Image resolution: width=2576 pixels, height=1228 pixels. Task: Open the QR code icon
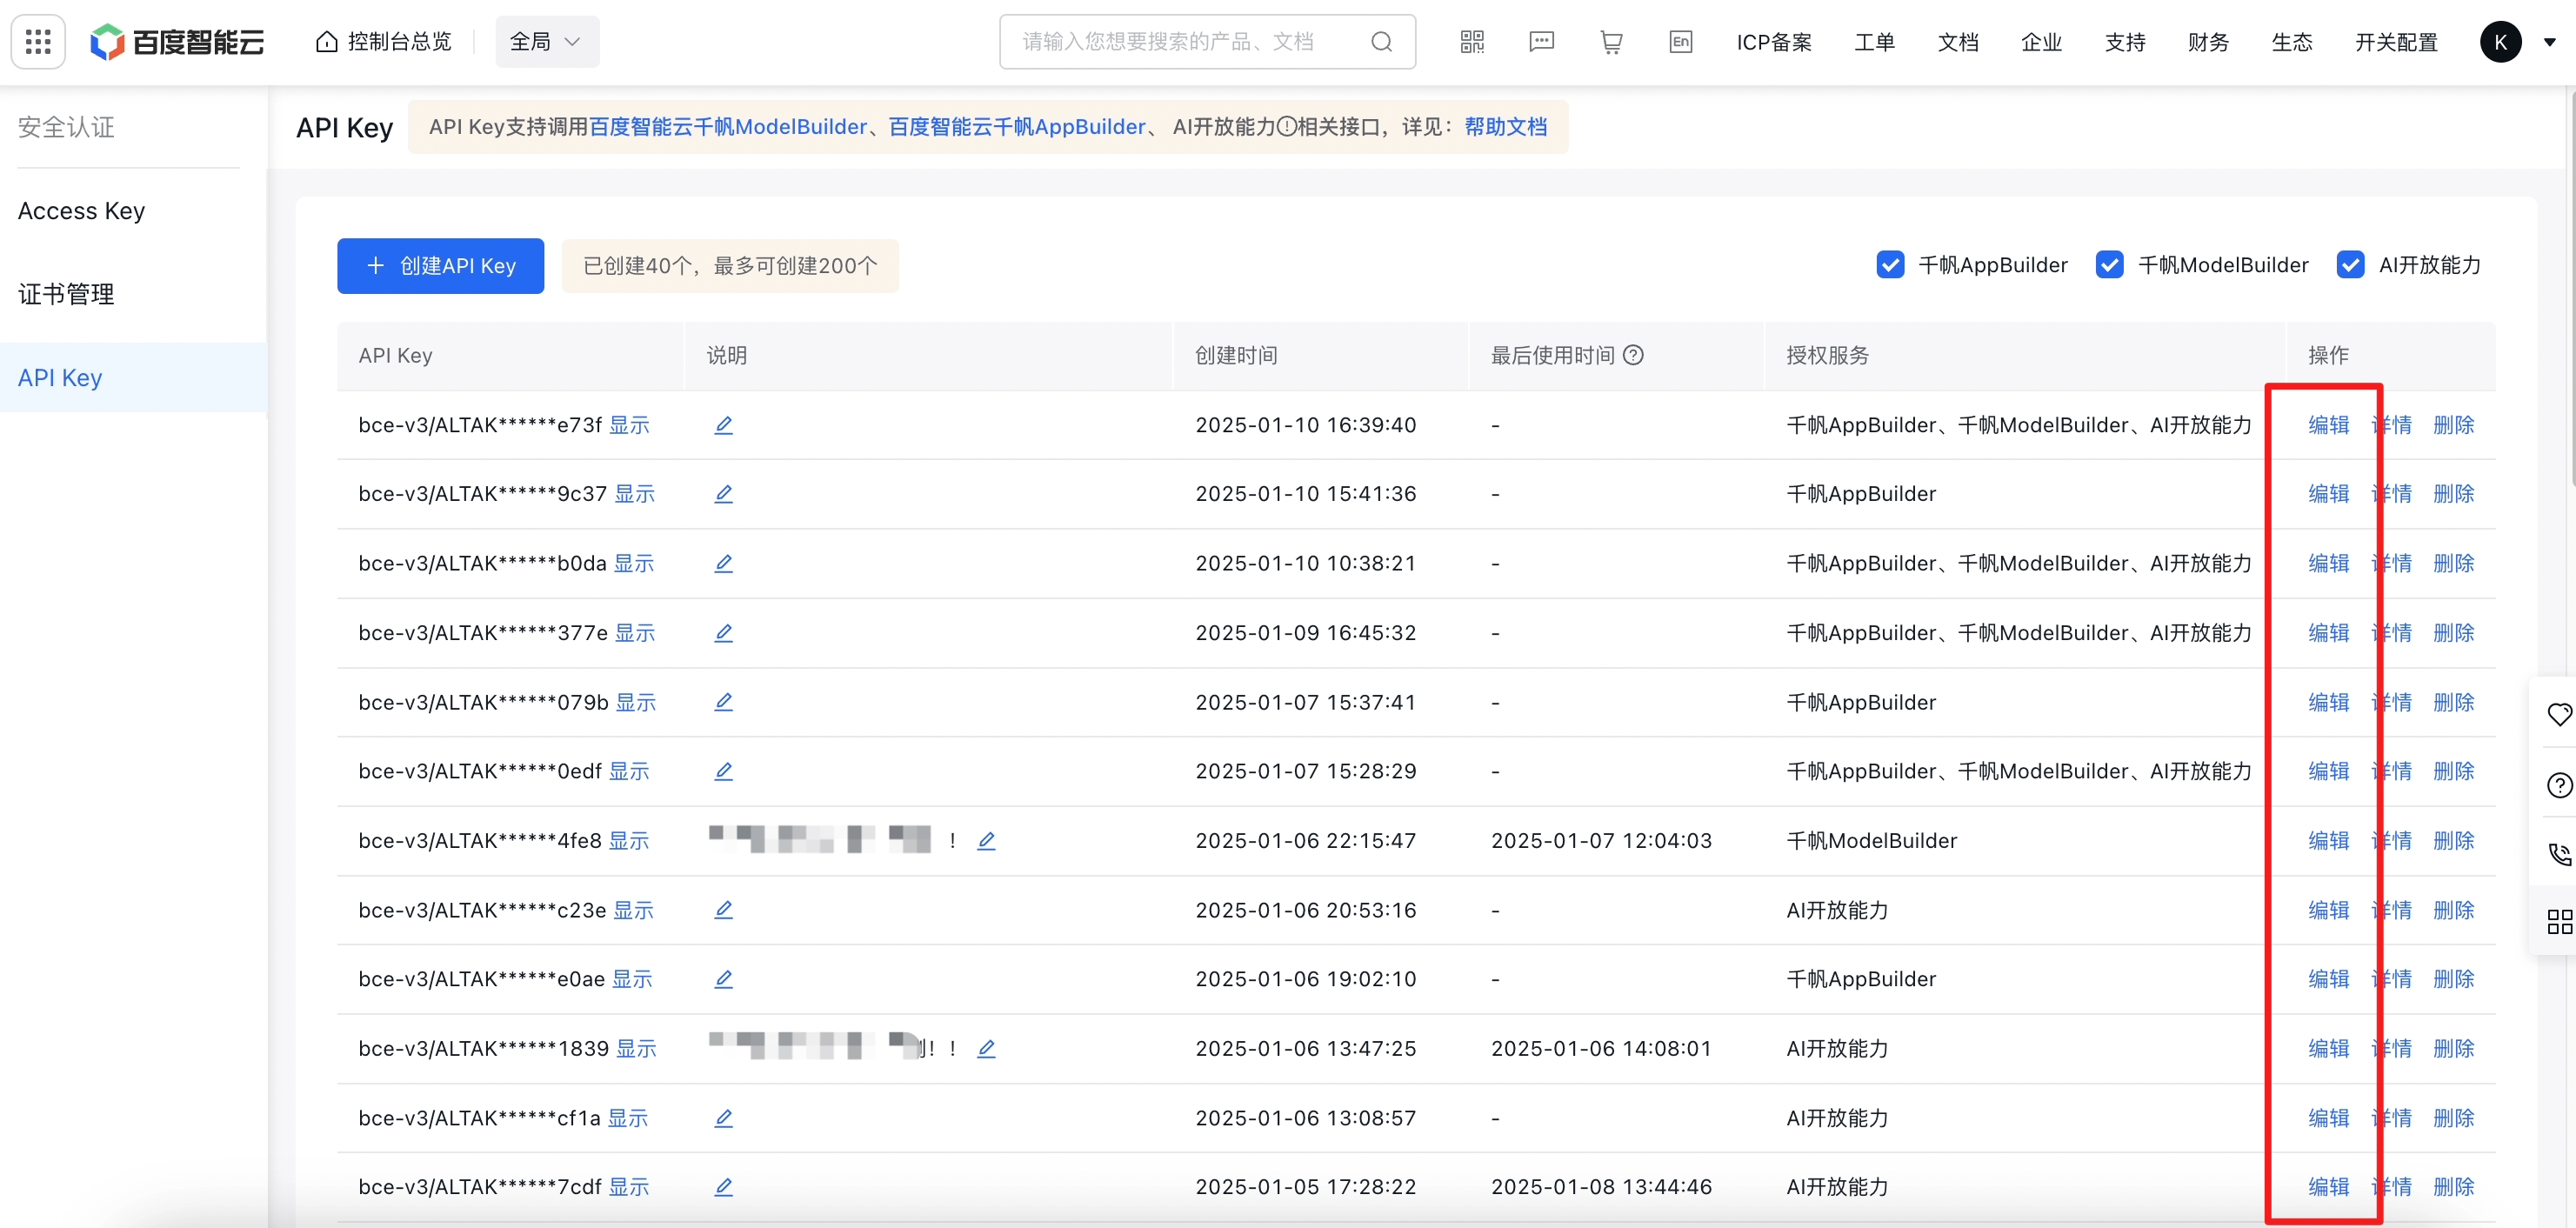pyautogui.click(x=1472, y=42)
